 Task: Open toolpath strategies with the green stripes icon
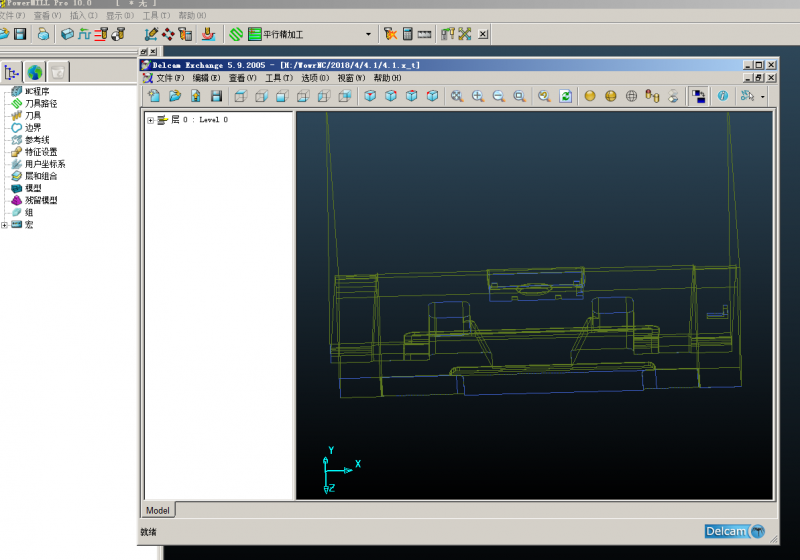236,34
